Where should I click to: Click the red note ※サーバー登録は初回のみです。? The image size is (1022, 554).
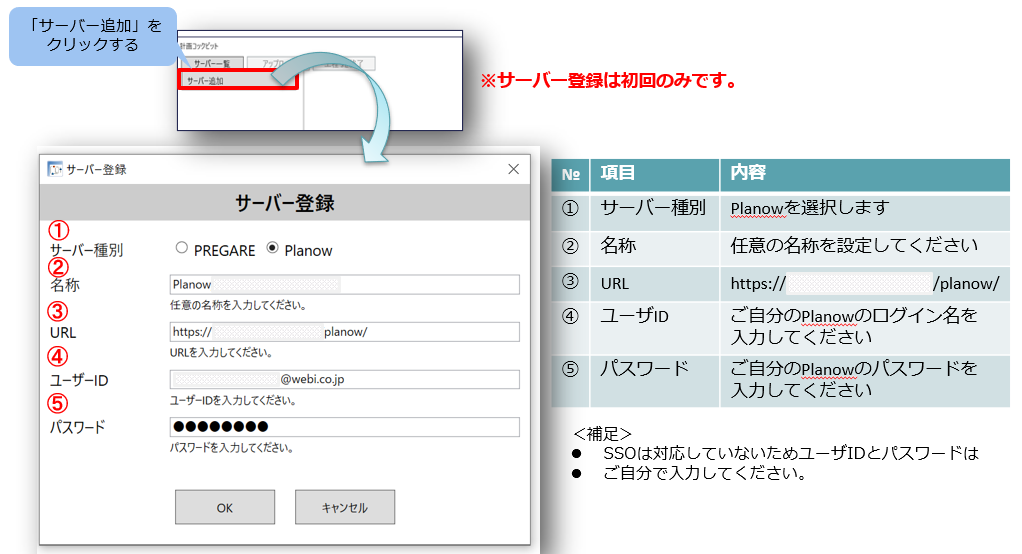pos(609,81)
